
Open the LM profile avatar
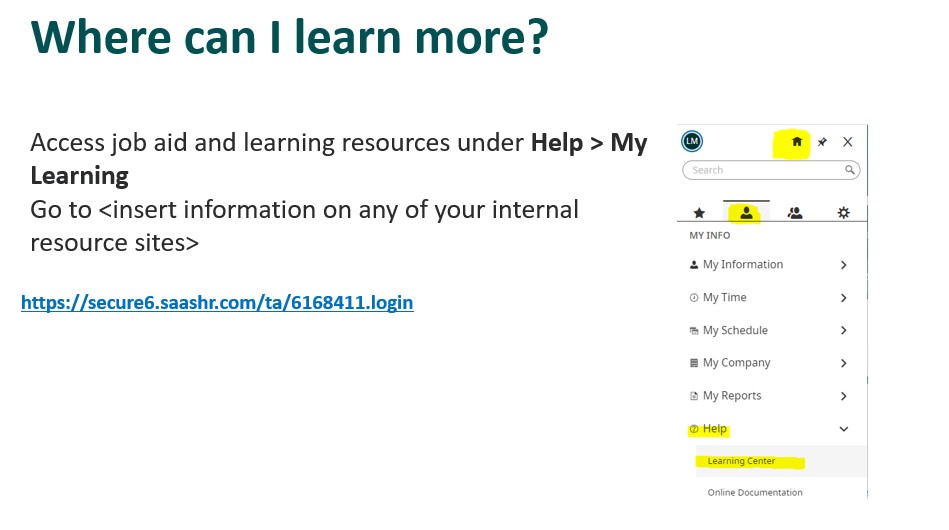(x=692, y=142)
